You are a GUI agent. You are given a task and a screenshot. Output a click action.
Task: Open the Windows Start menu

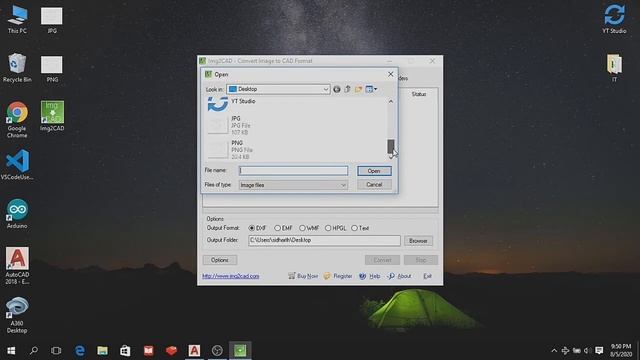(11, 351)
